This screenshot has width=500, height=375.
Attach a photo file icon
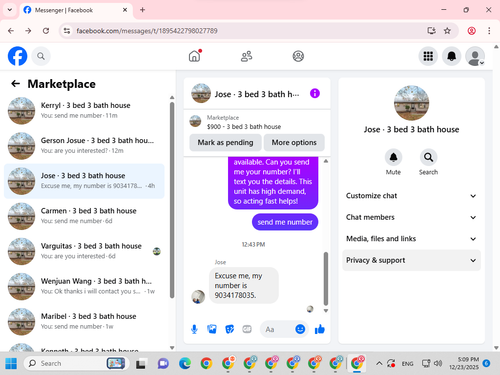click(212, 329)
